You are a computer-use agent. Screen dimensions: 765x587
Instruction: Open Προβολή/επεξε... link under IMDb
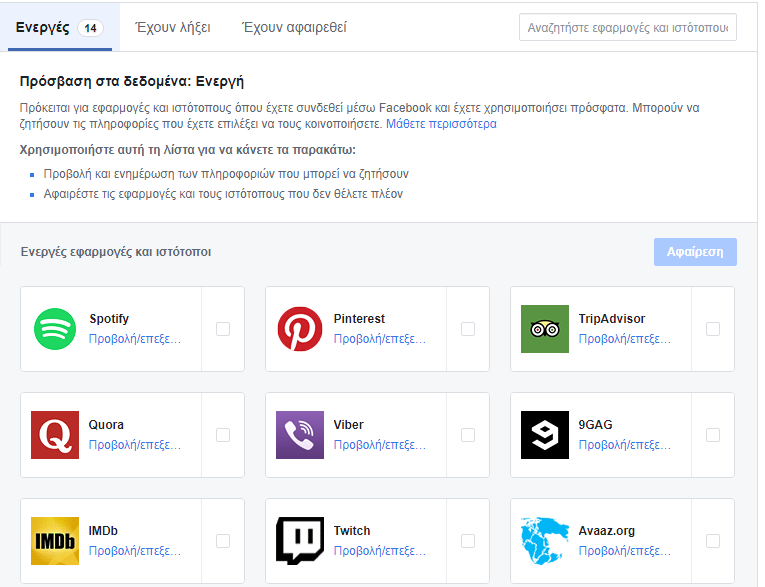[135, 550]
